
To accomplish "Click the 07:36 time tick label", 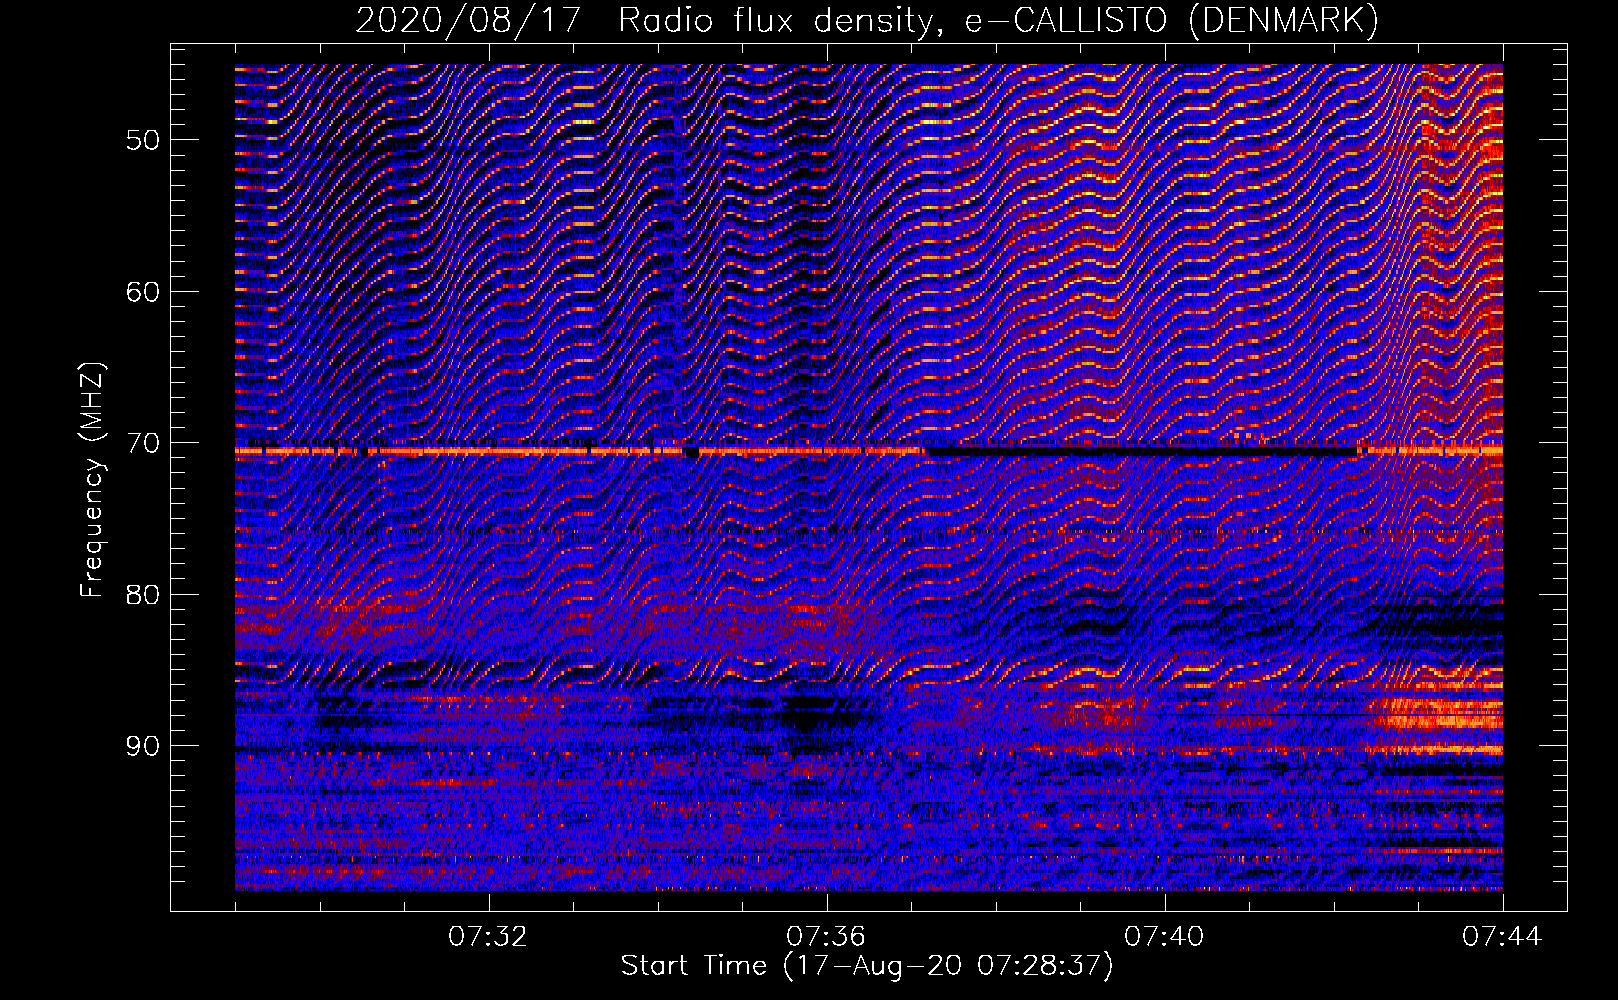I will point(826,937).
